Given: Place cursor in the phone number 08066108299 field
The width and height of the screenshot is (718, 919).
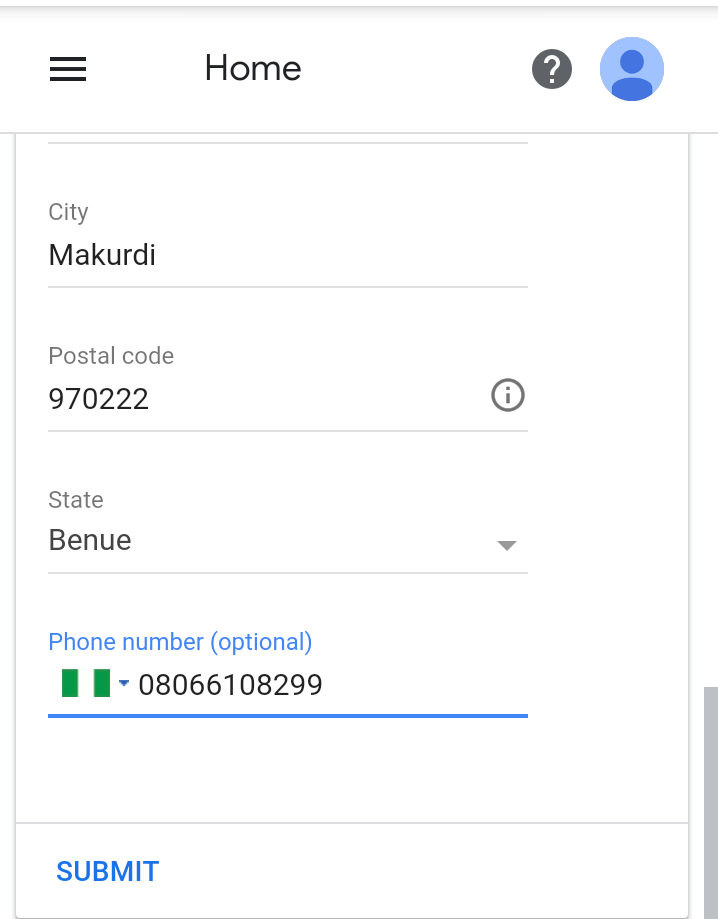Looking at the screenshot, I should pos(332,685).
